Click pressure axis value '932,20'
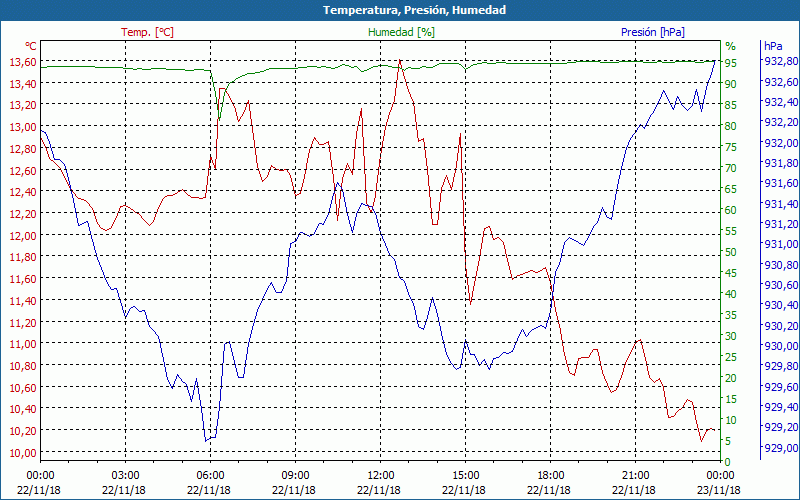Image resolution: width=800 pixels, height=500 pixels. (780, 122)
